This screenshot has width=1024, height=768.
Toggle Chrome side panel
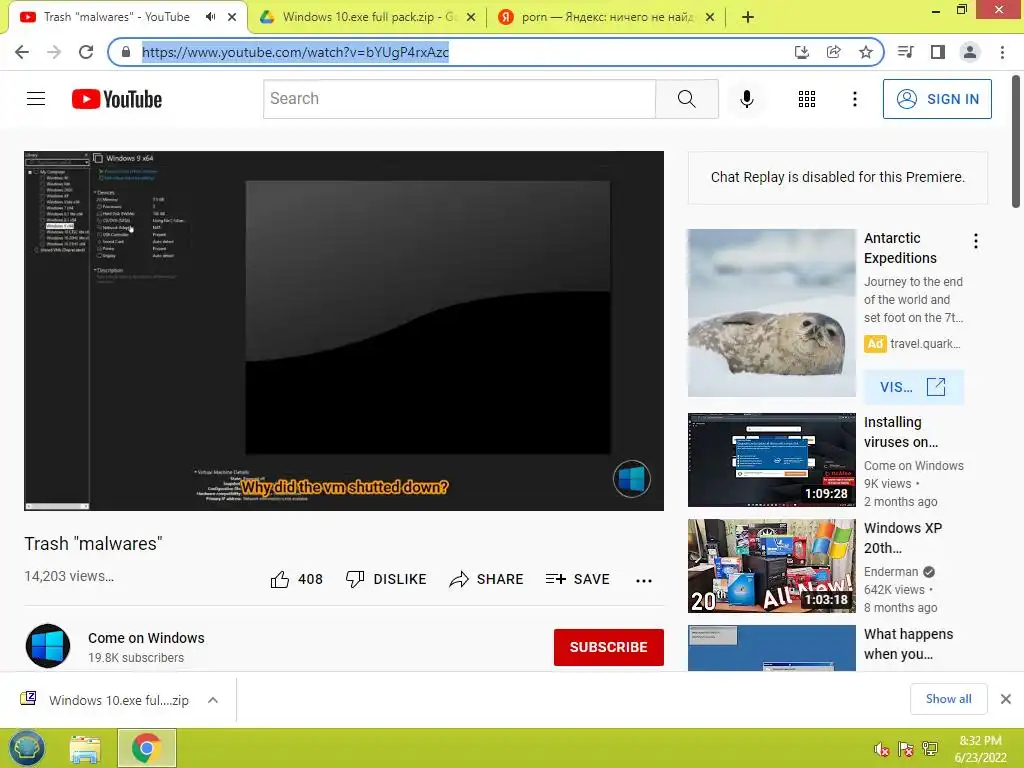pyautogui.click(x=938, y=52)
